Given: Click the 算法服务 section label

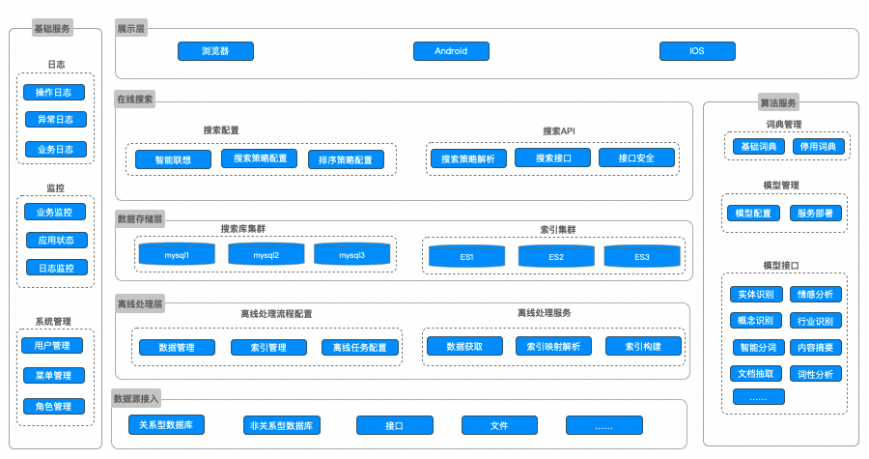Looking at the screenshot, I should [779, 103].
